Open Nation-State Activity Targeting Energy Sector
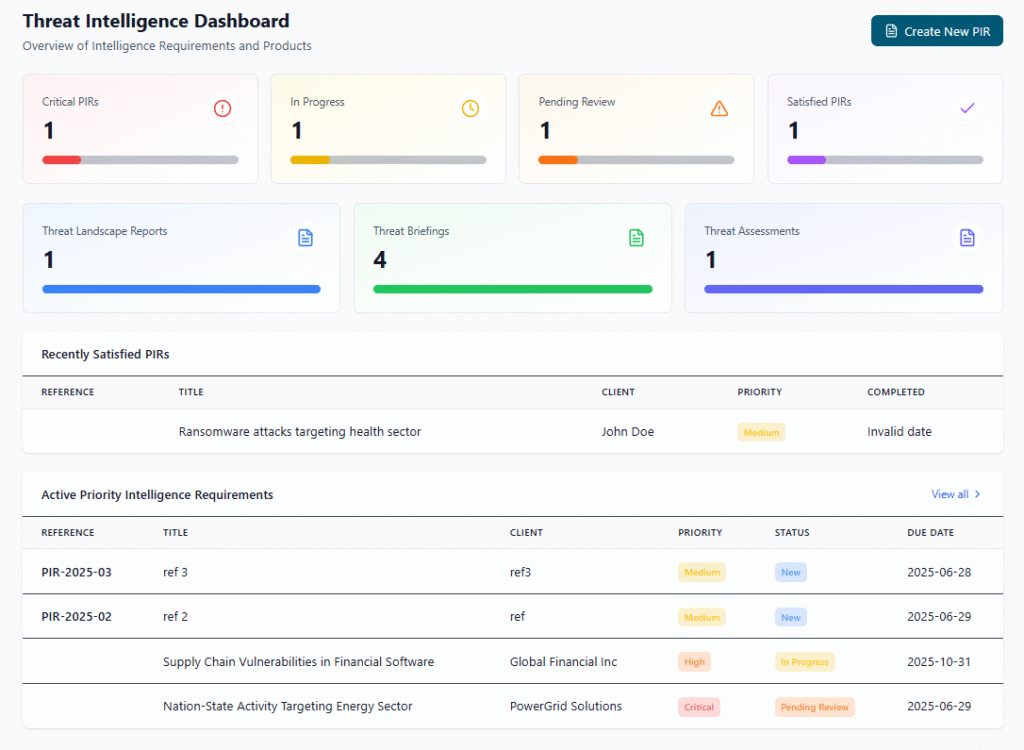 pos(287,706)
